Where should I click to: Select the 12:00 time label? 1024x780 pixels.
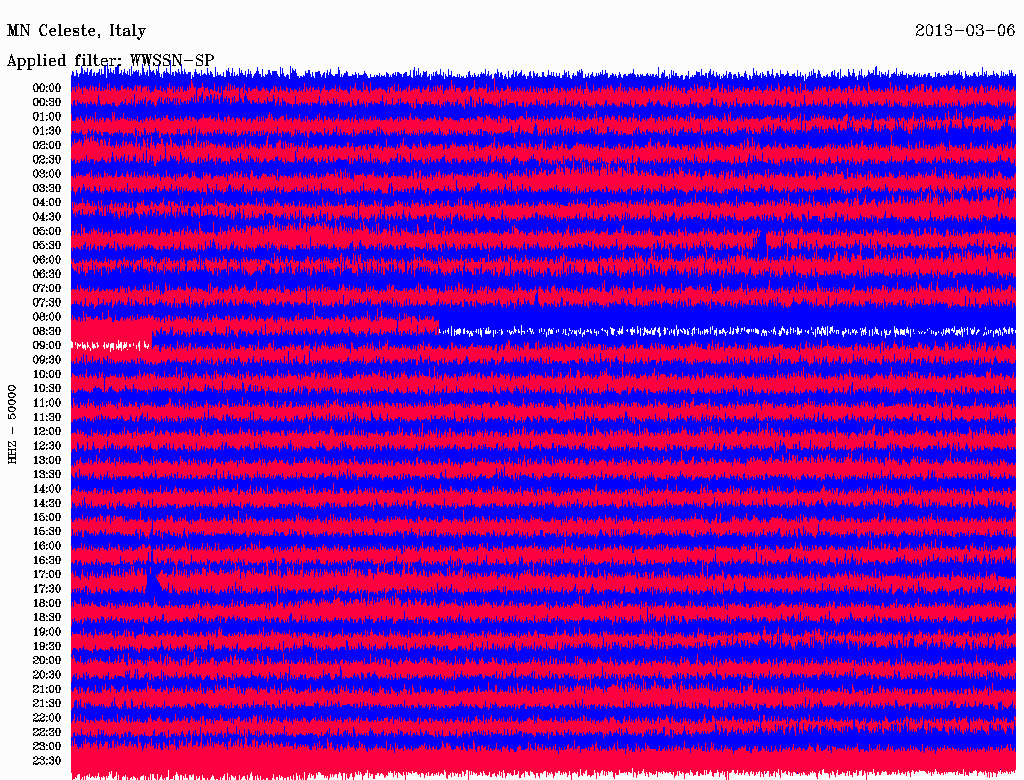pyautogui.click(x=47, y=431)
